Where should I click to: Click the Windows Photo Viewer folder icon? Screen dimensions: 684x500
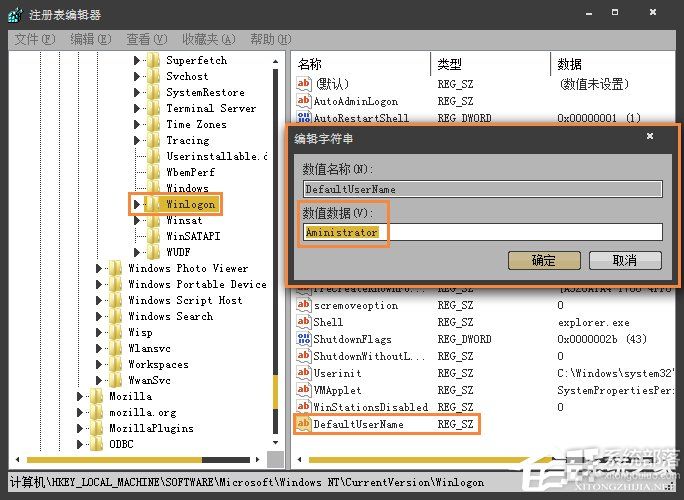point(115,268)
